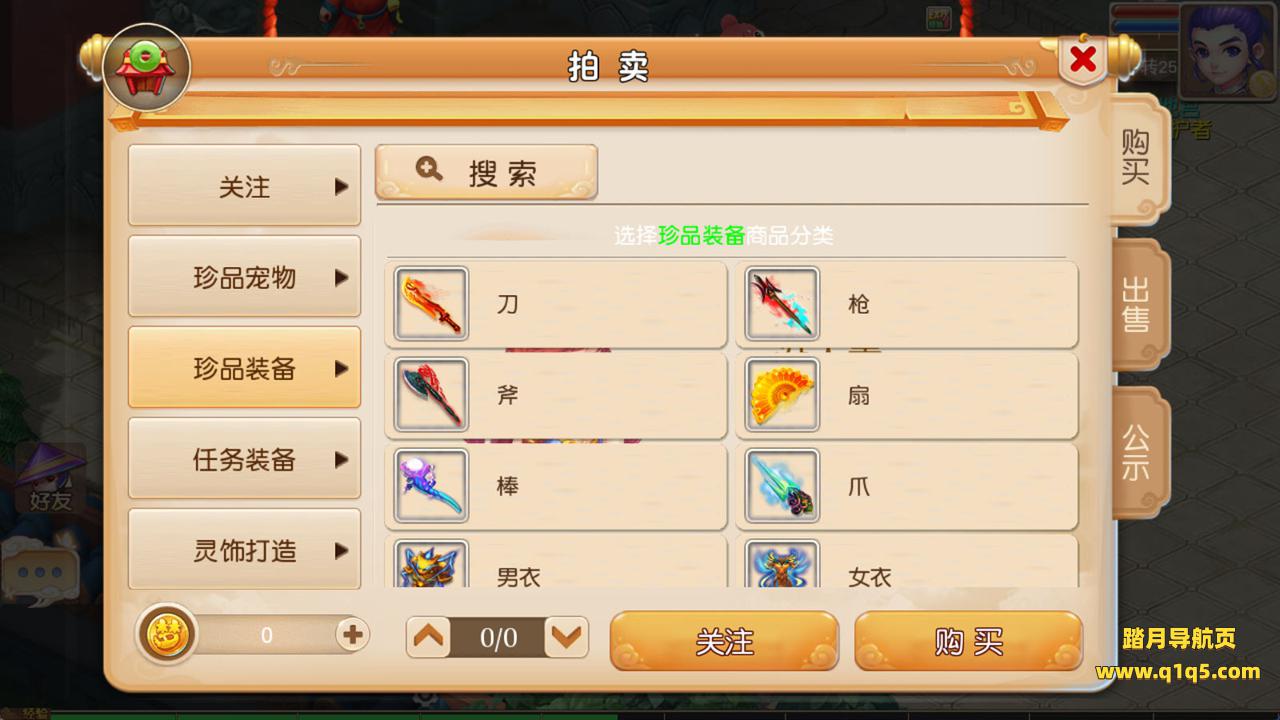Select the 棒 staff weapon icon

click(431, 486)
